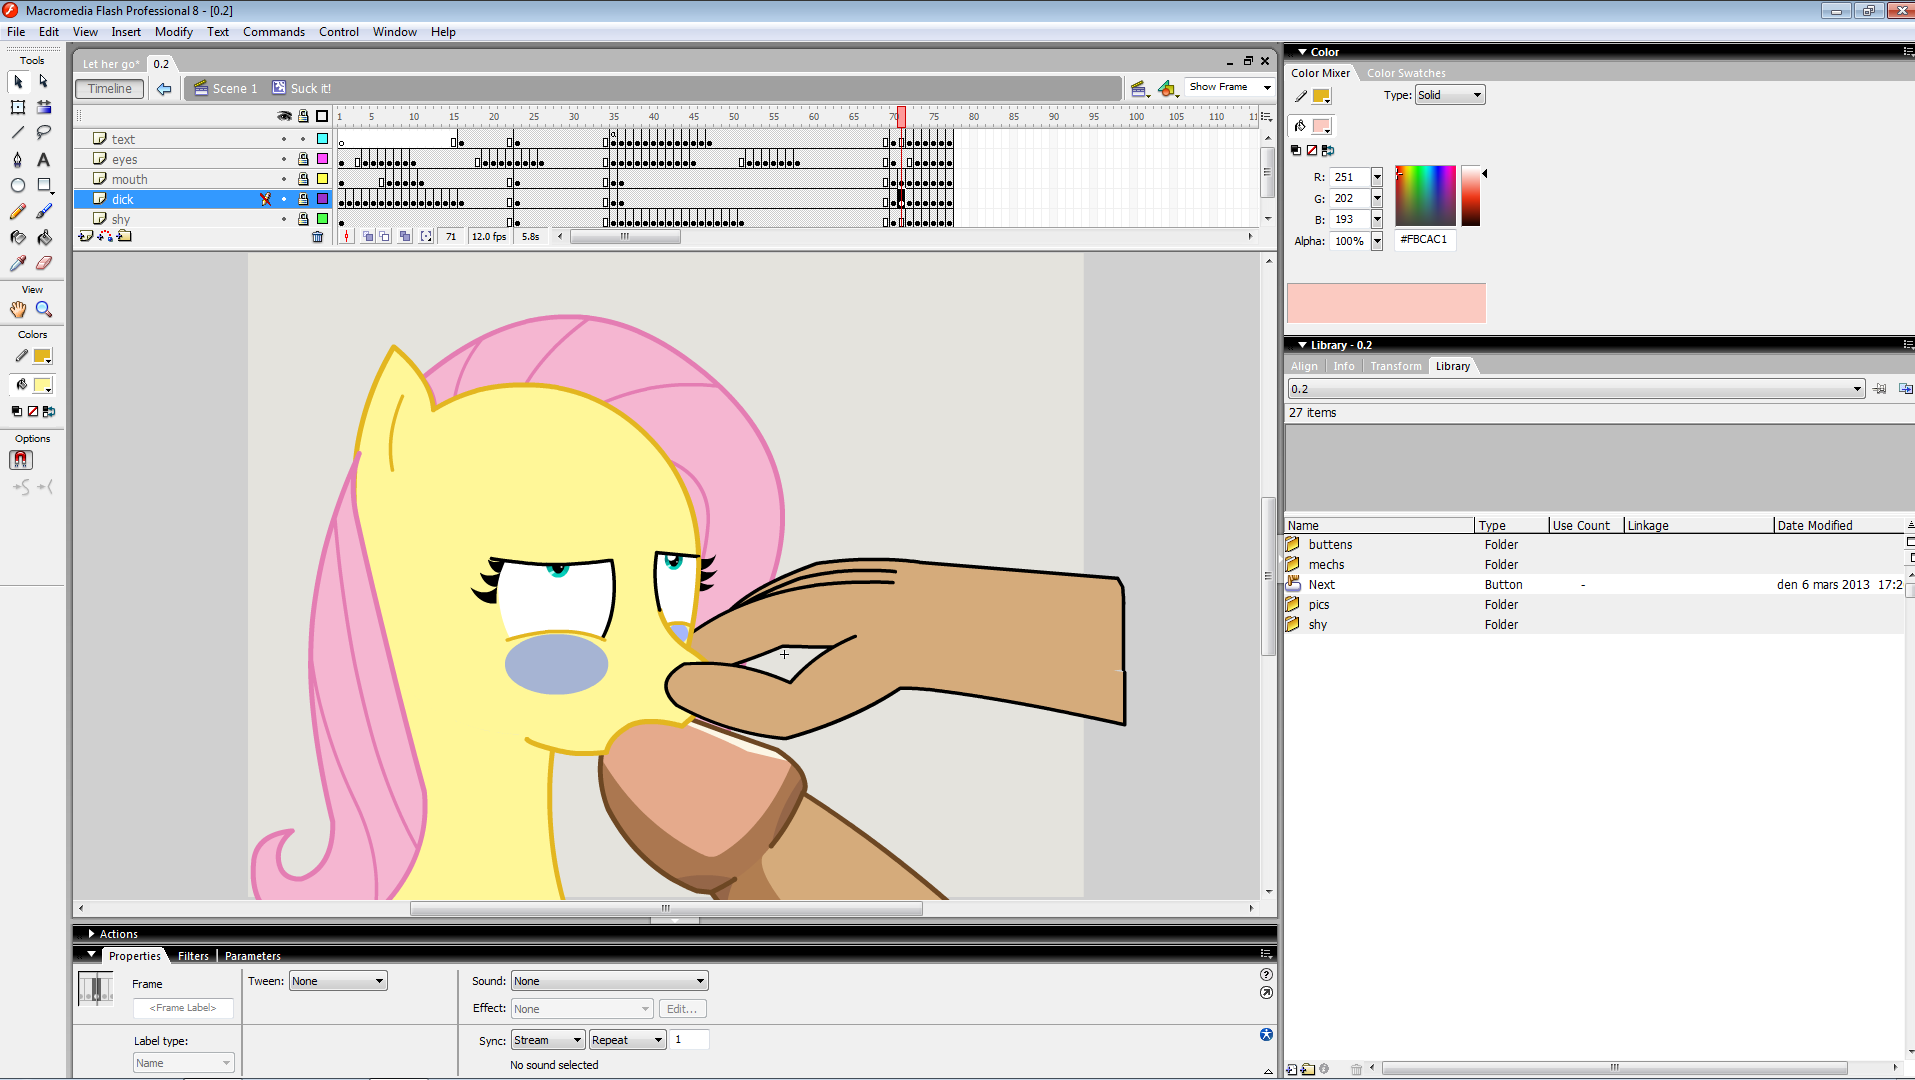Create a new folder in the Library panel
1915x1080 pixels.
pyautogui.click(x=1308, y=1069)
